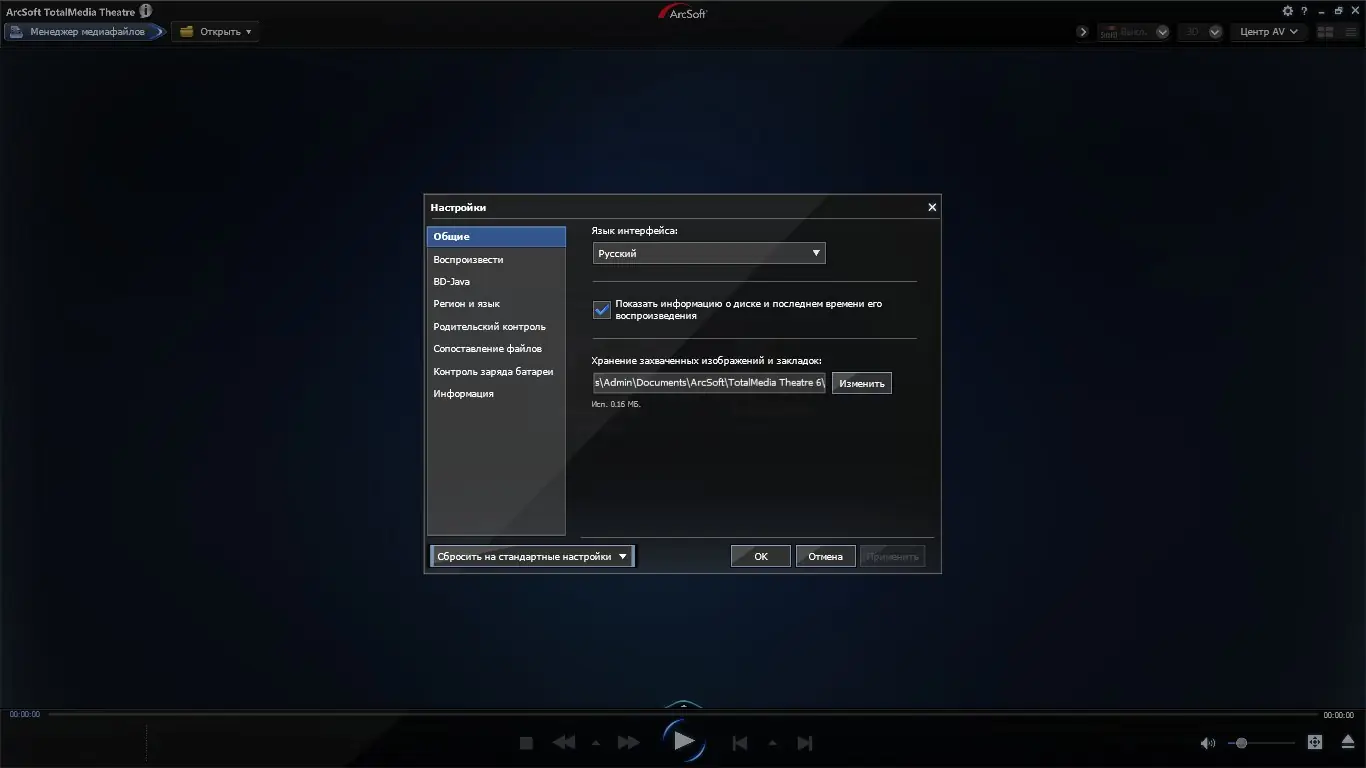Switch to grid thumbnail view icon
Image resolution: width=1366 pixels, height=768 pixels.
point(1326,32)
